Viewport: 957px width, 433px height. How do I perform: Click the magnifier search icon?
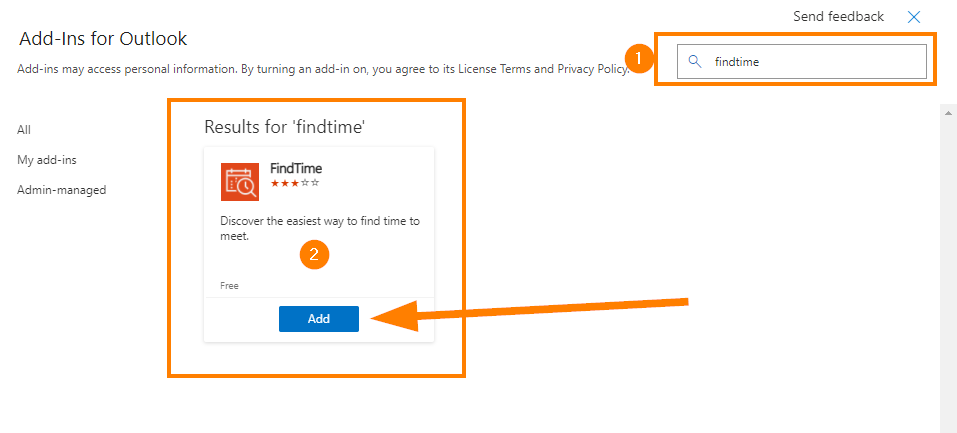pyautogui.click(x=694, y=61)
